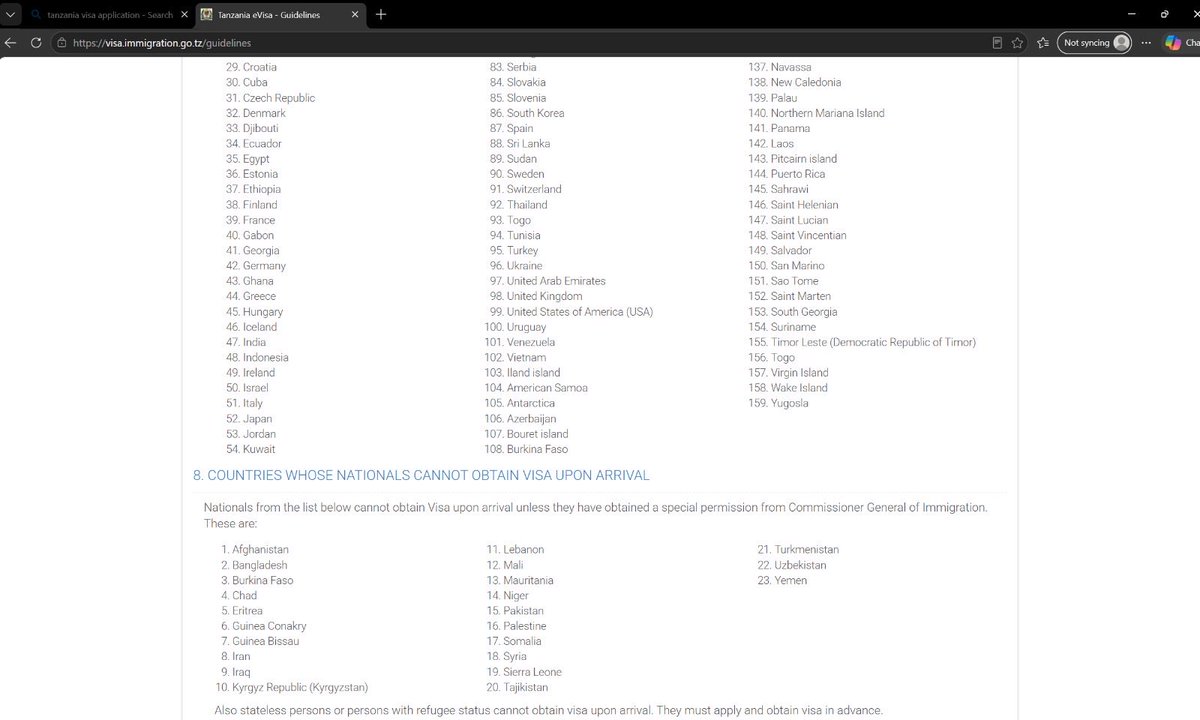Select the entry 143. Pitcairn island

[792, 159]
